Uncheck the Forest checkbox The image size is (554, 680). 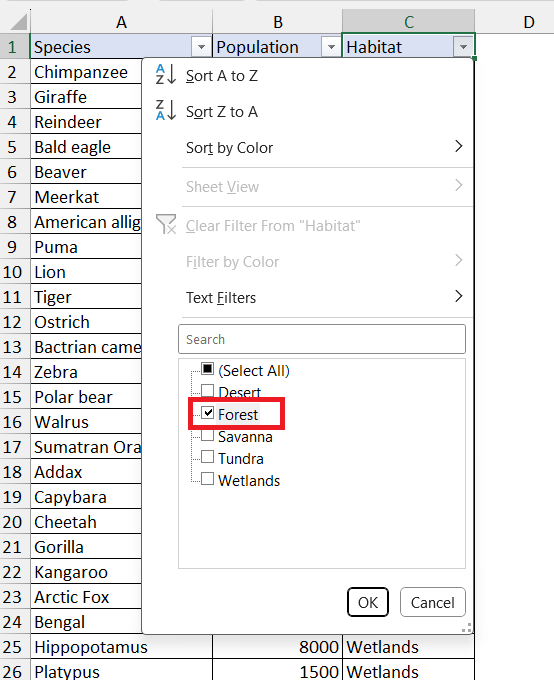(208, 412)
